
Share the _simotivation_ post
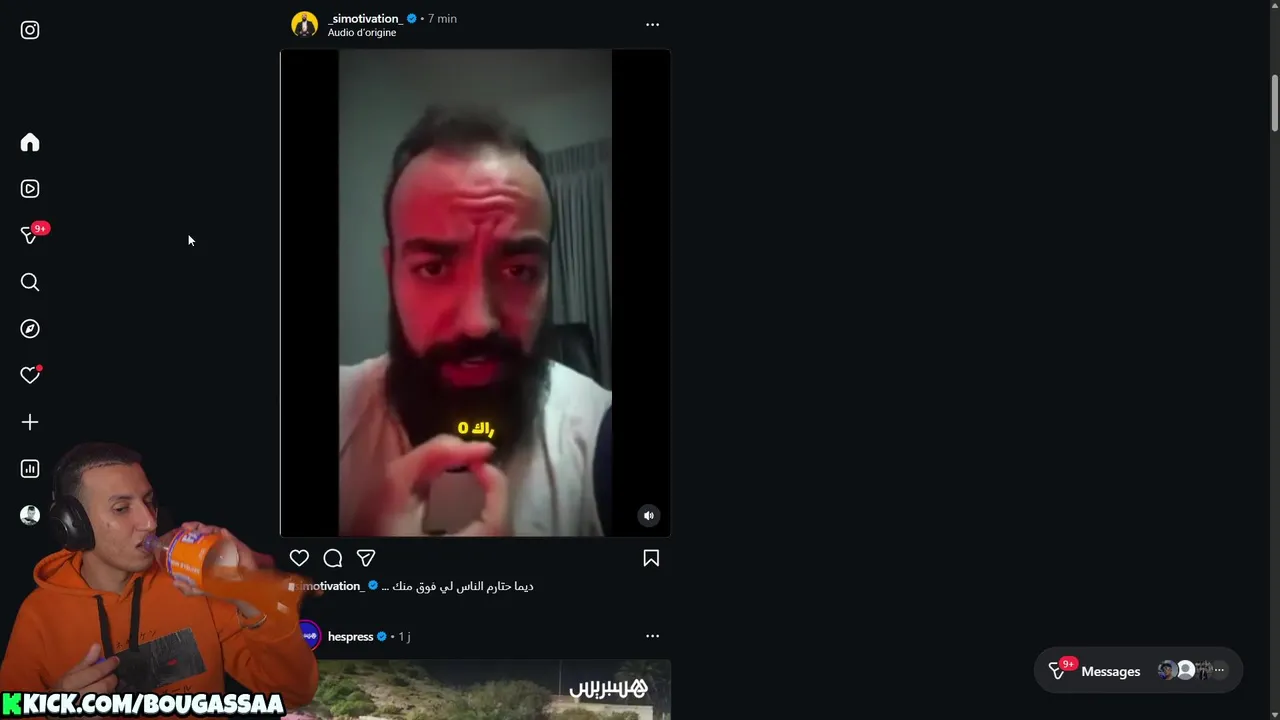[x=366, y=558]
